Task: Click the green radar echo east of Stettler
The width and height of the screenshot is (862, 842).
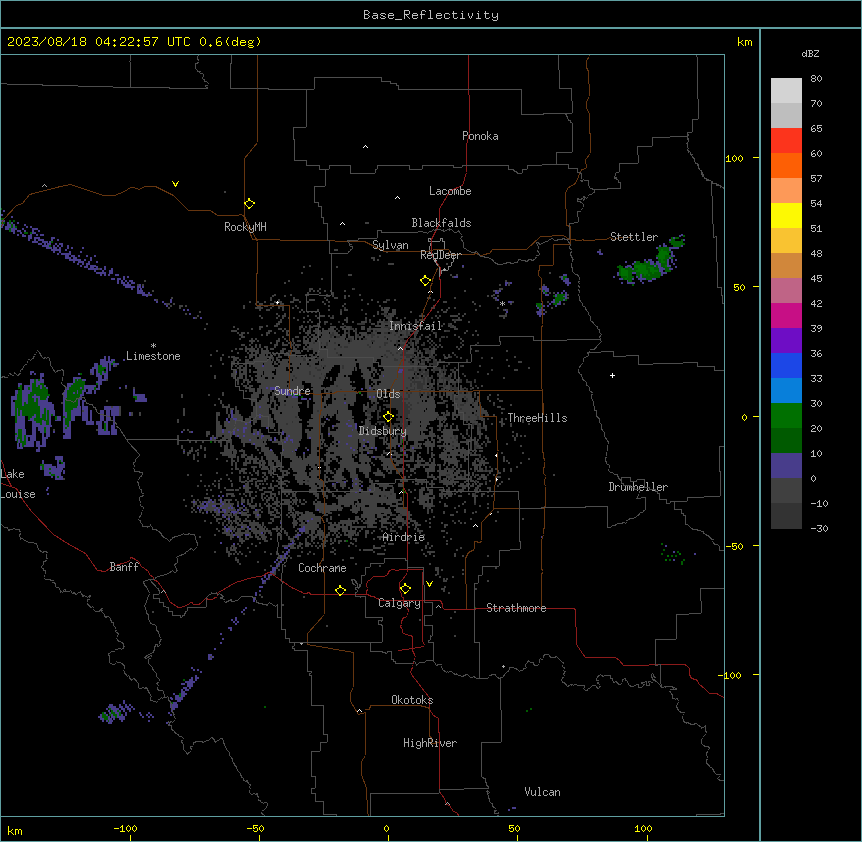Action: click(651, 260)
